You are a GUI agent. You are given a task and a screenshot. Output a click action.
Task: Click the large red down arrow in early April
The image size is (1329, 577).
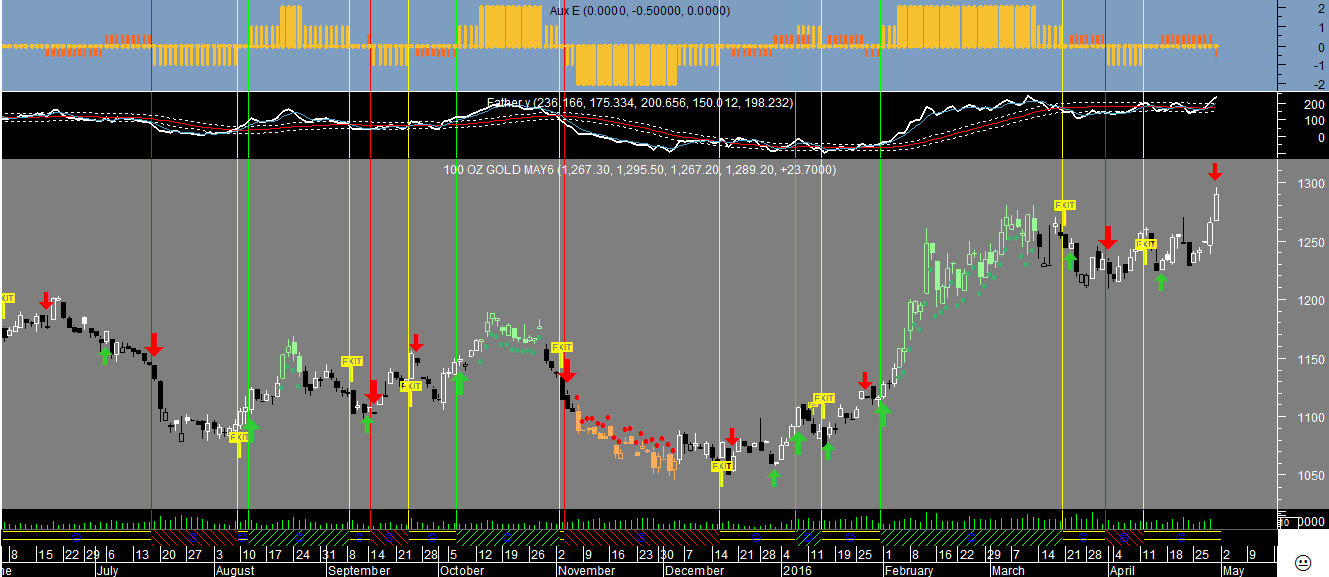(x=1108, y=238)
